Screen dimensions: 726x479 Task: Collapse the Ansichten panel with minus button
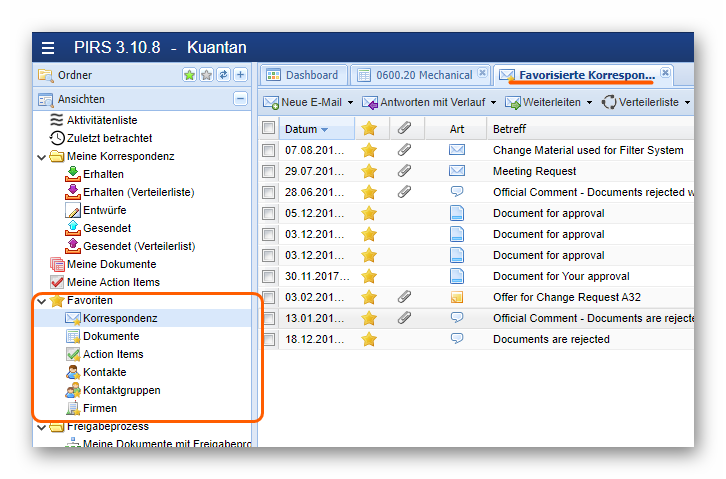tap(240, 99)
